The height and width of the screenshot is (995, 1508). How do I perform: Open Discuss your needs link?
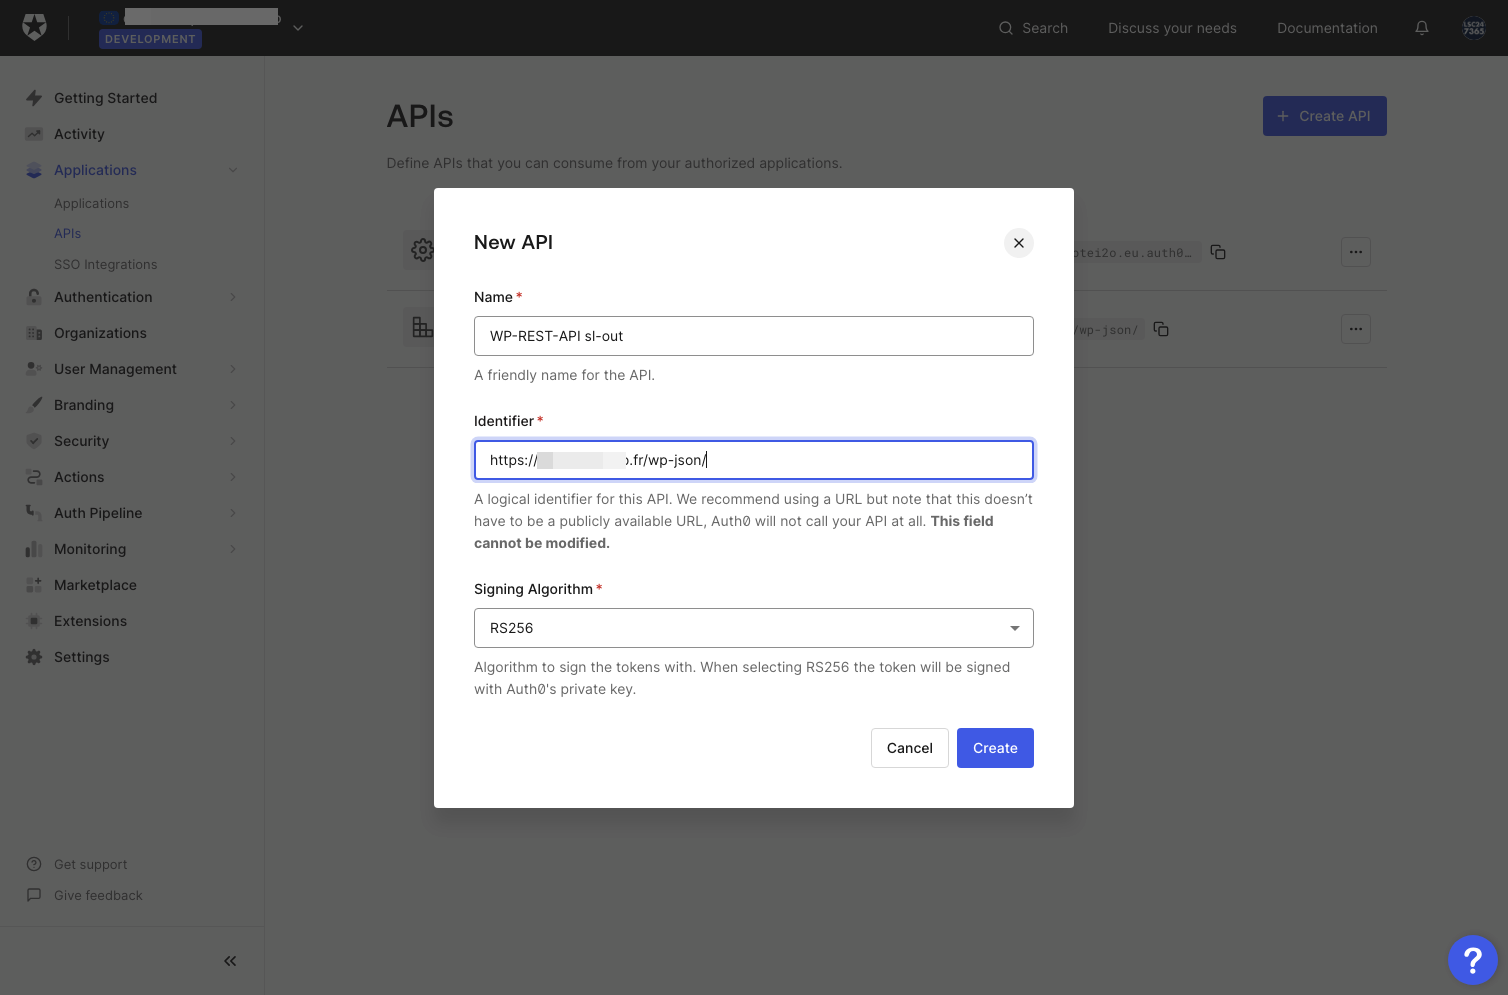[1172, 28]
